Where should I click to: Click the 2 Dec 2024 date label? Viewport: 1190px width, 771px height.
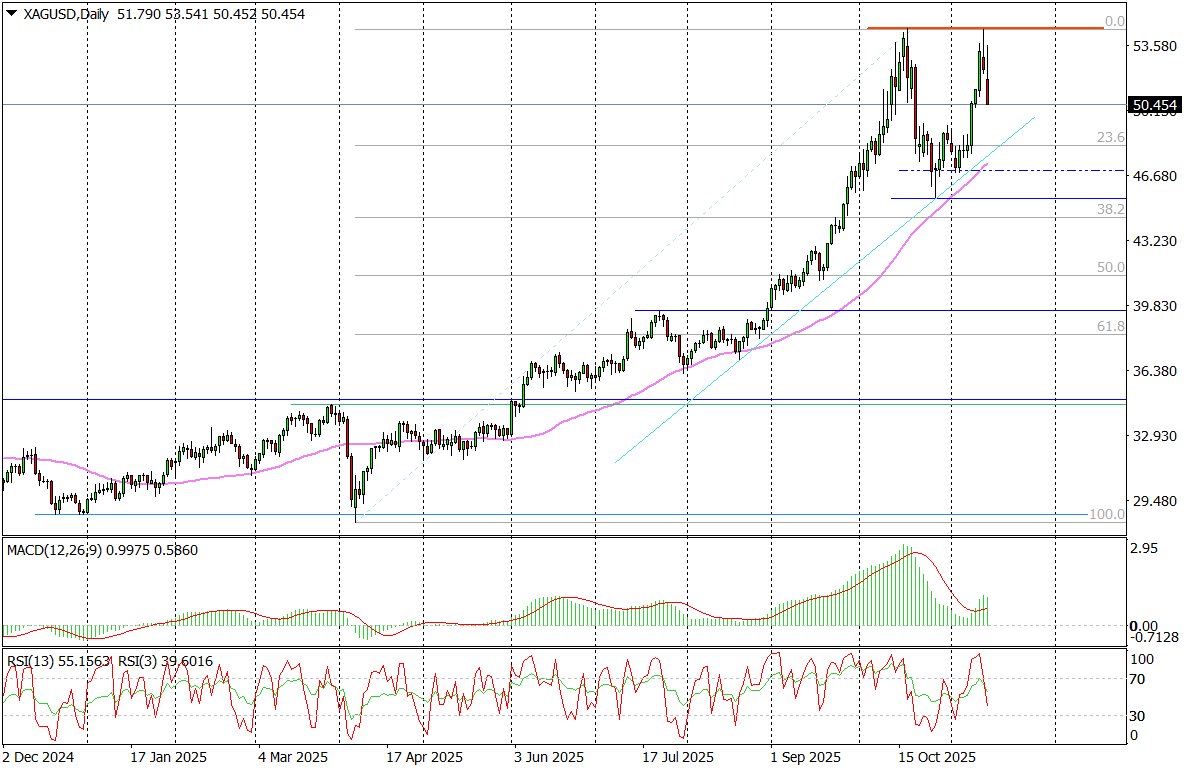tap(40, 757)
